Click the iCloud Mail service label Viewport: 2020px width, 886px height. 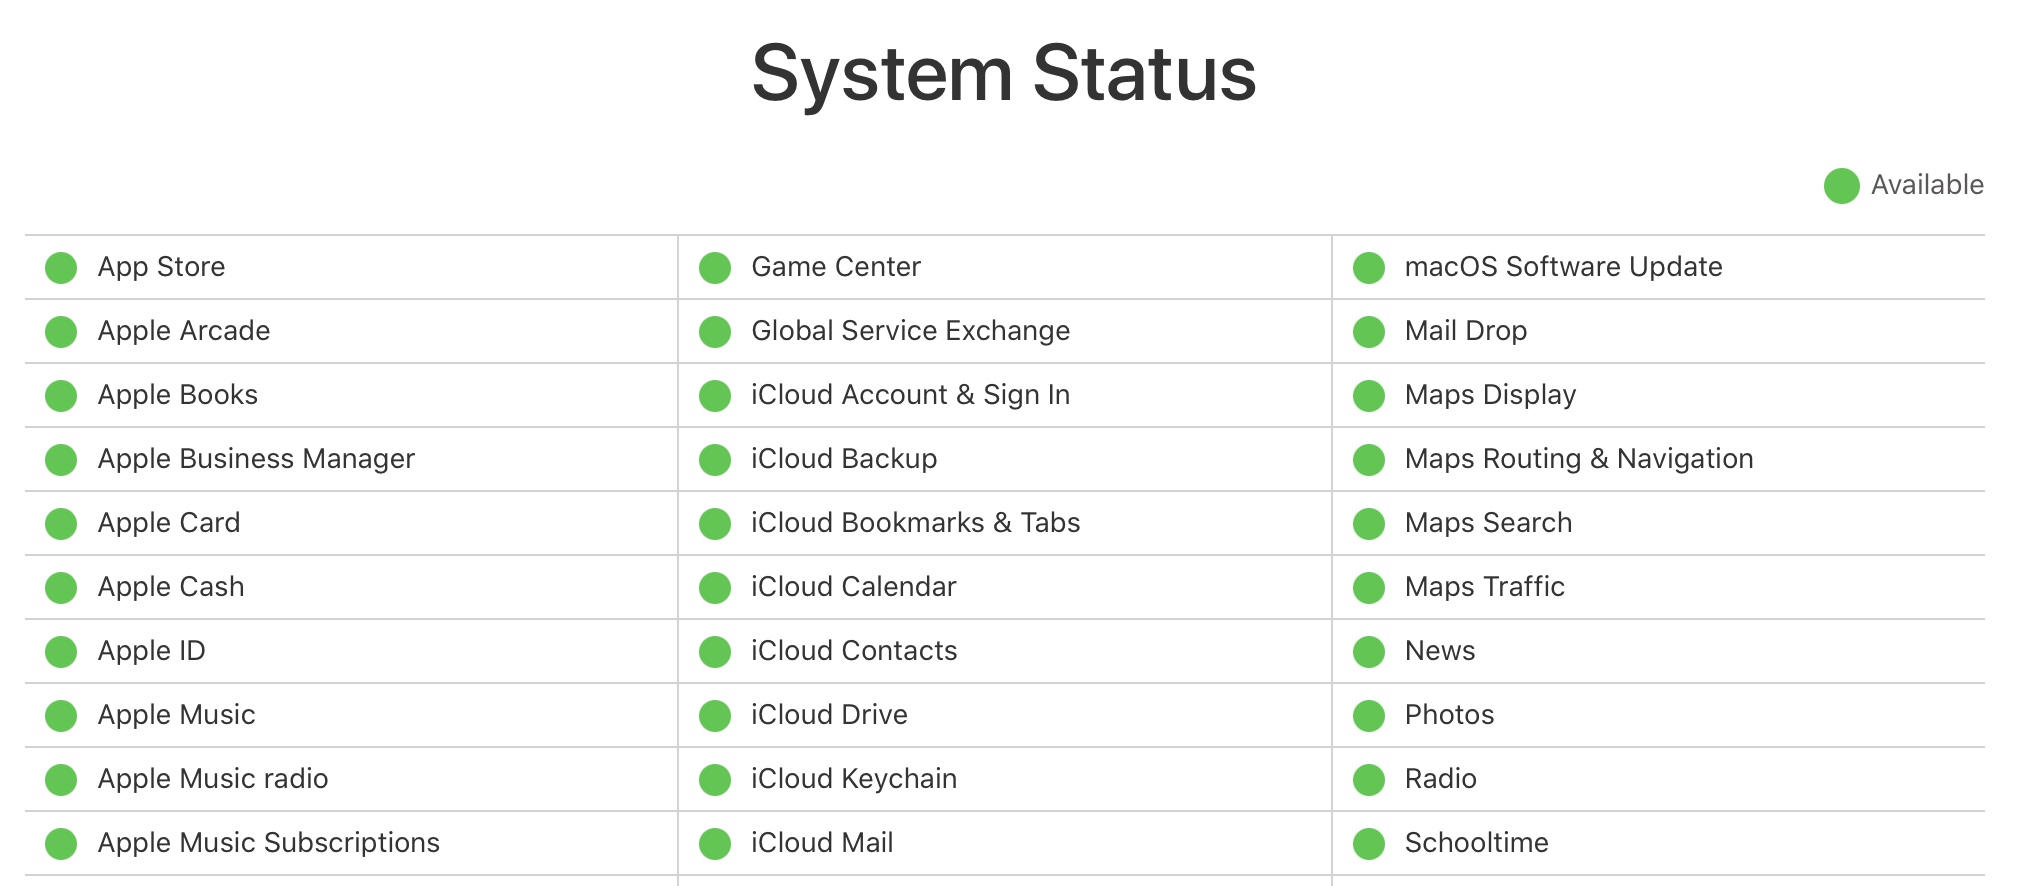click(x=822, y=843)
